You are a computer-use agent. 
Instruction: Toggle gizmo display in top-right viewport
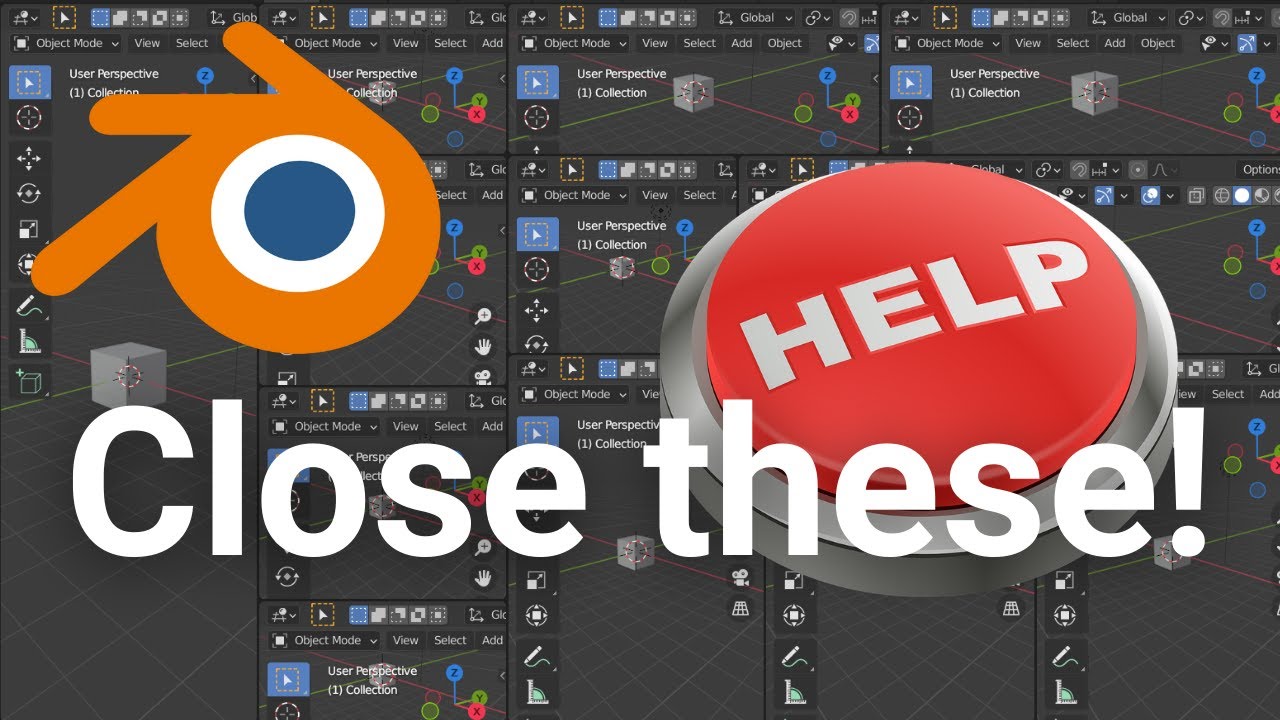pos(1246,43)
